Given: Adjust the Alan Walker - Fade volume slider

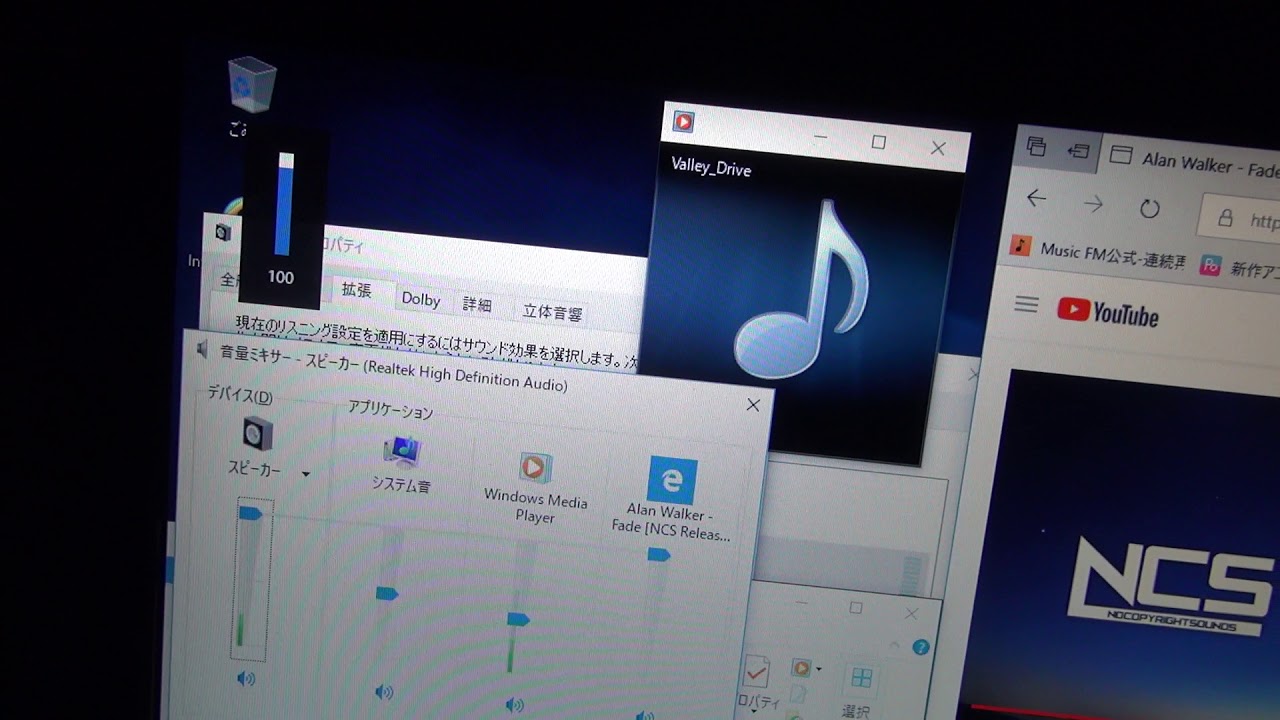Looking at the screenshot, I should click(658, 555).
